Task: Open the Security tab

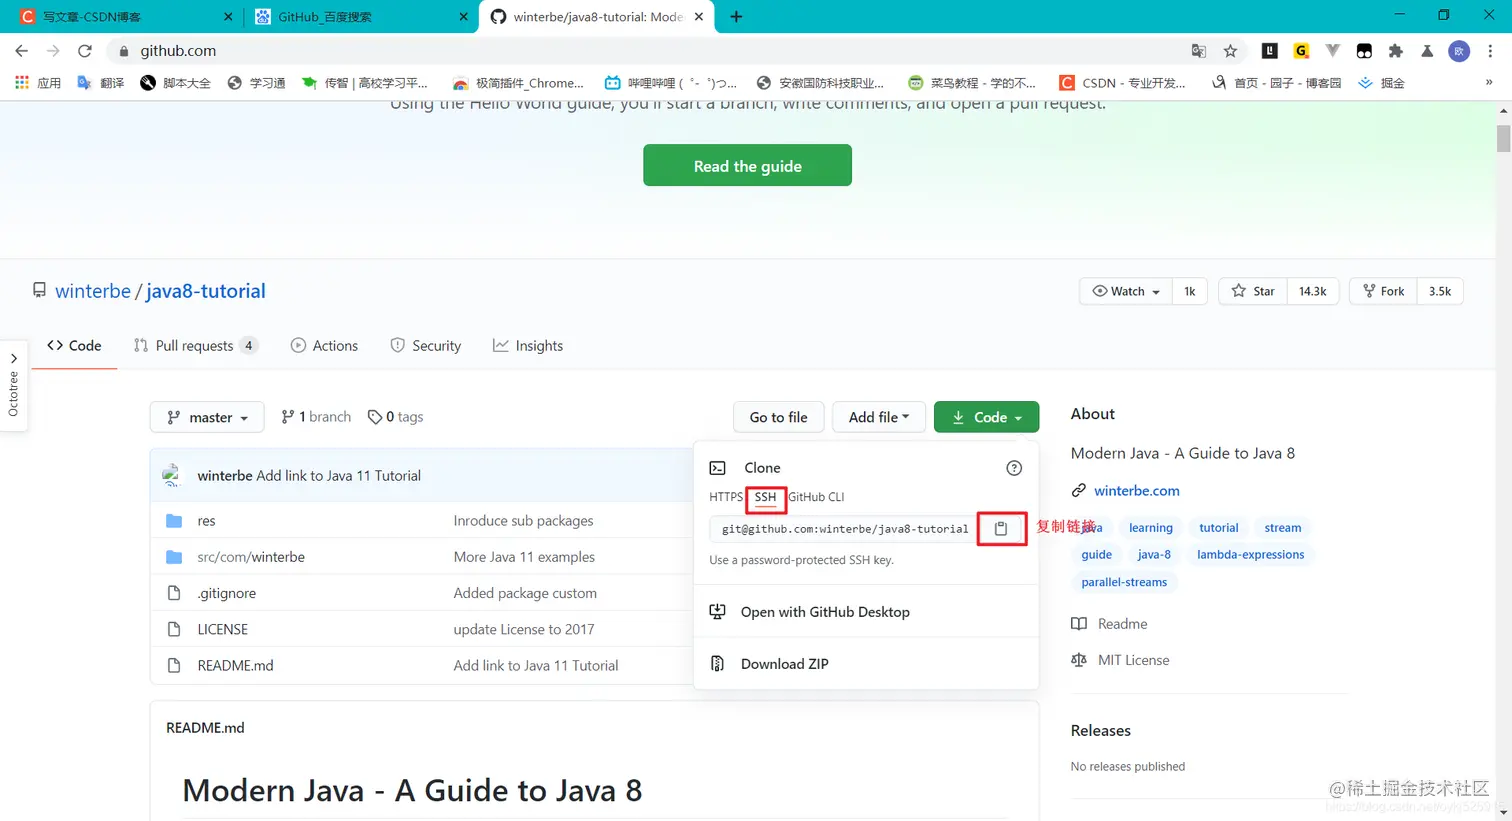Action: coord(426,345)
